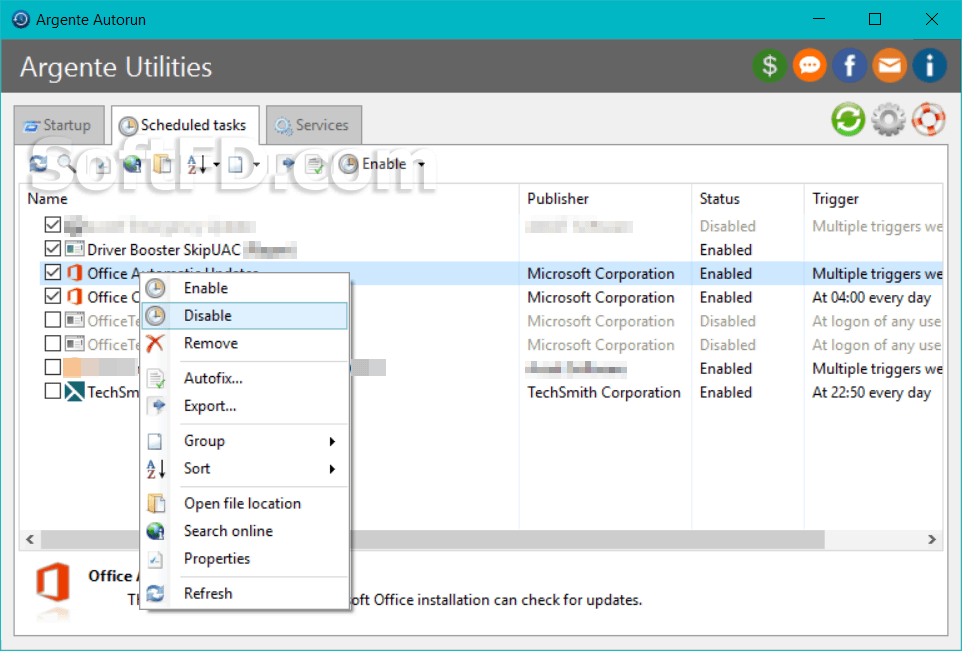
Task: Click the Argente Autorun title bar icon
Action: point(21,20)
